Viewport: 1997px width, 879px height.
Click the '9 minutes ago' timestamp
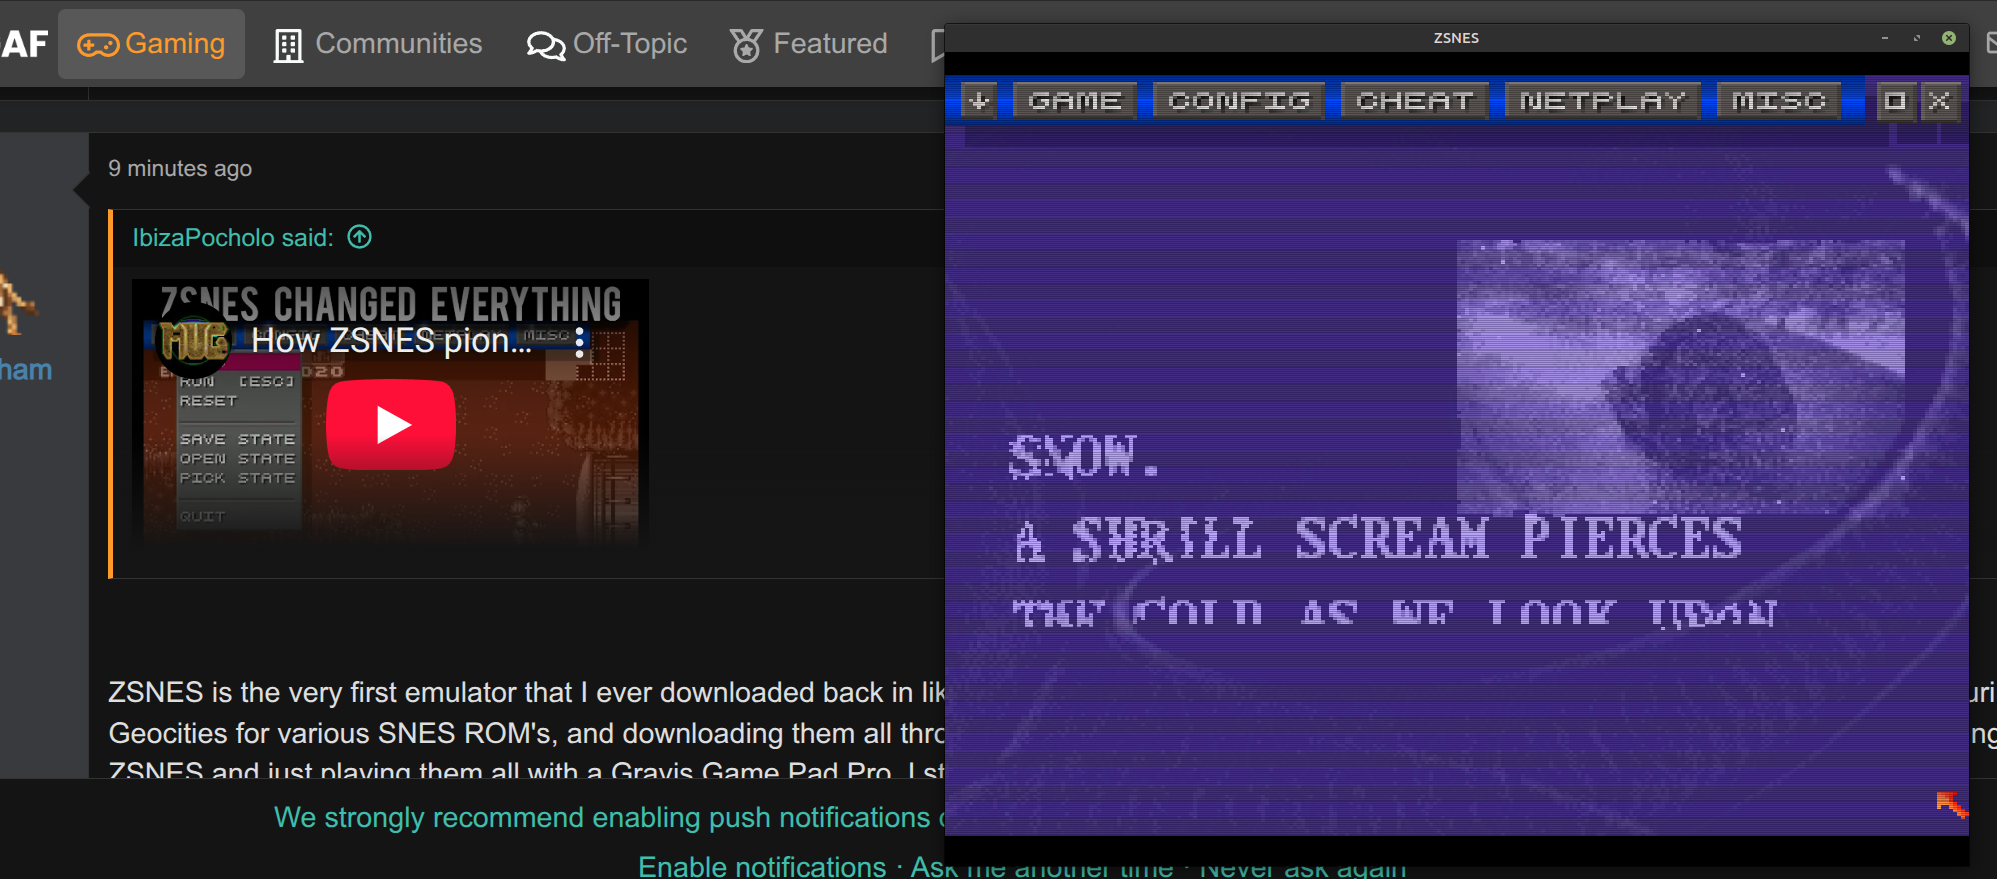[x=180, y=168]
